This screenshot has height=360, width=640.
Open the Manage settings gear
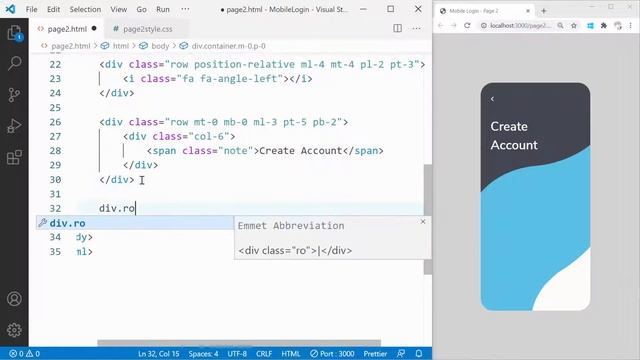point(14,330)
